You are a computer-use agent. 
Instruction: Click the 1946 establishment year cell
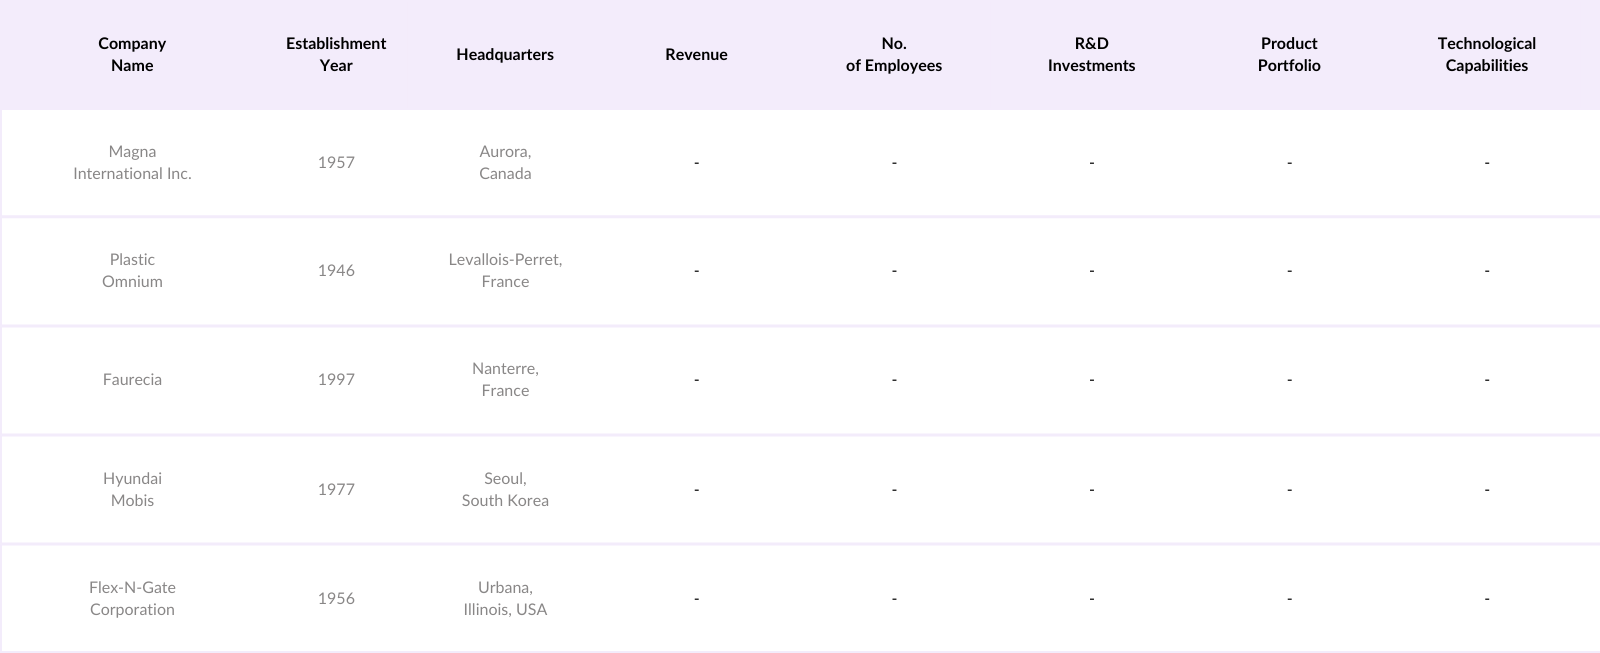coord(336,270)
